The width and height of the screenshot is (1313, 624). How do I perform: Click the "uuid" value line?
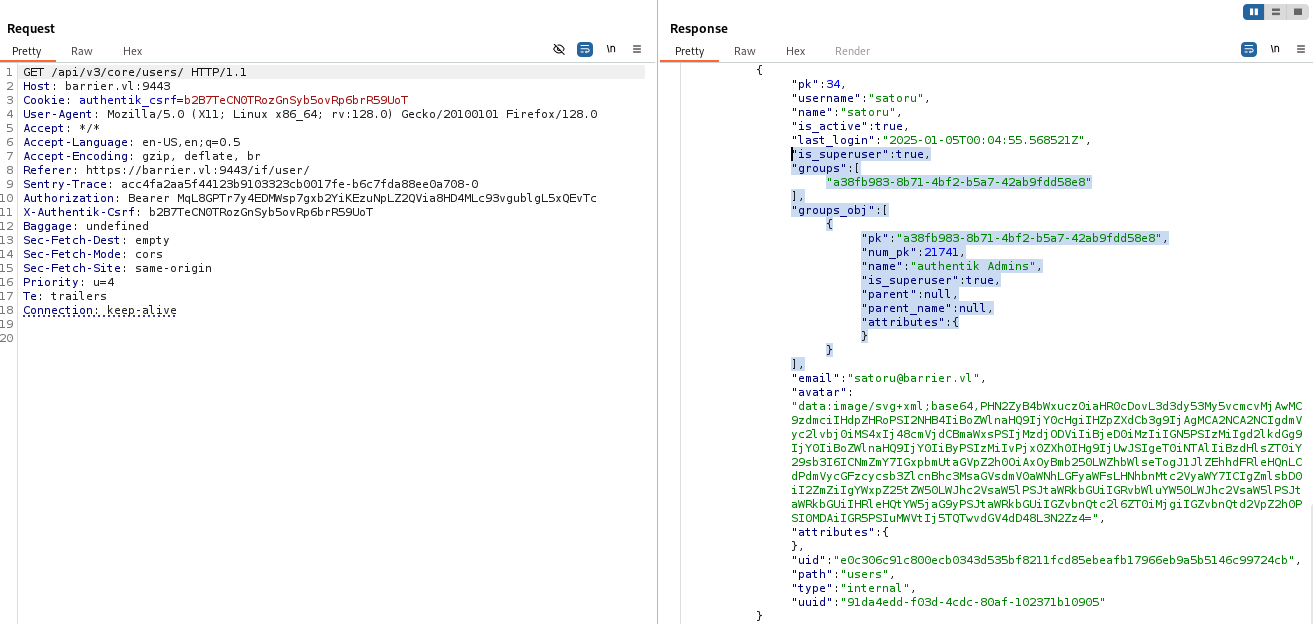[x=949, y=602]
